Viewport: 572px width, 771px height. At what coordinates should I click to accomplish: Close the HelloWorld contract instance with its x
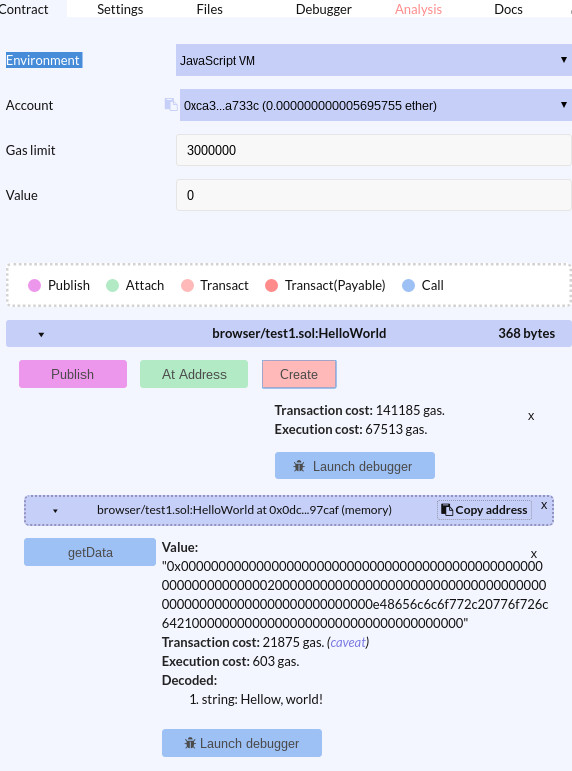pos(544,505)
